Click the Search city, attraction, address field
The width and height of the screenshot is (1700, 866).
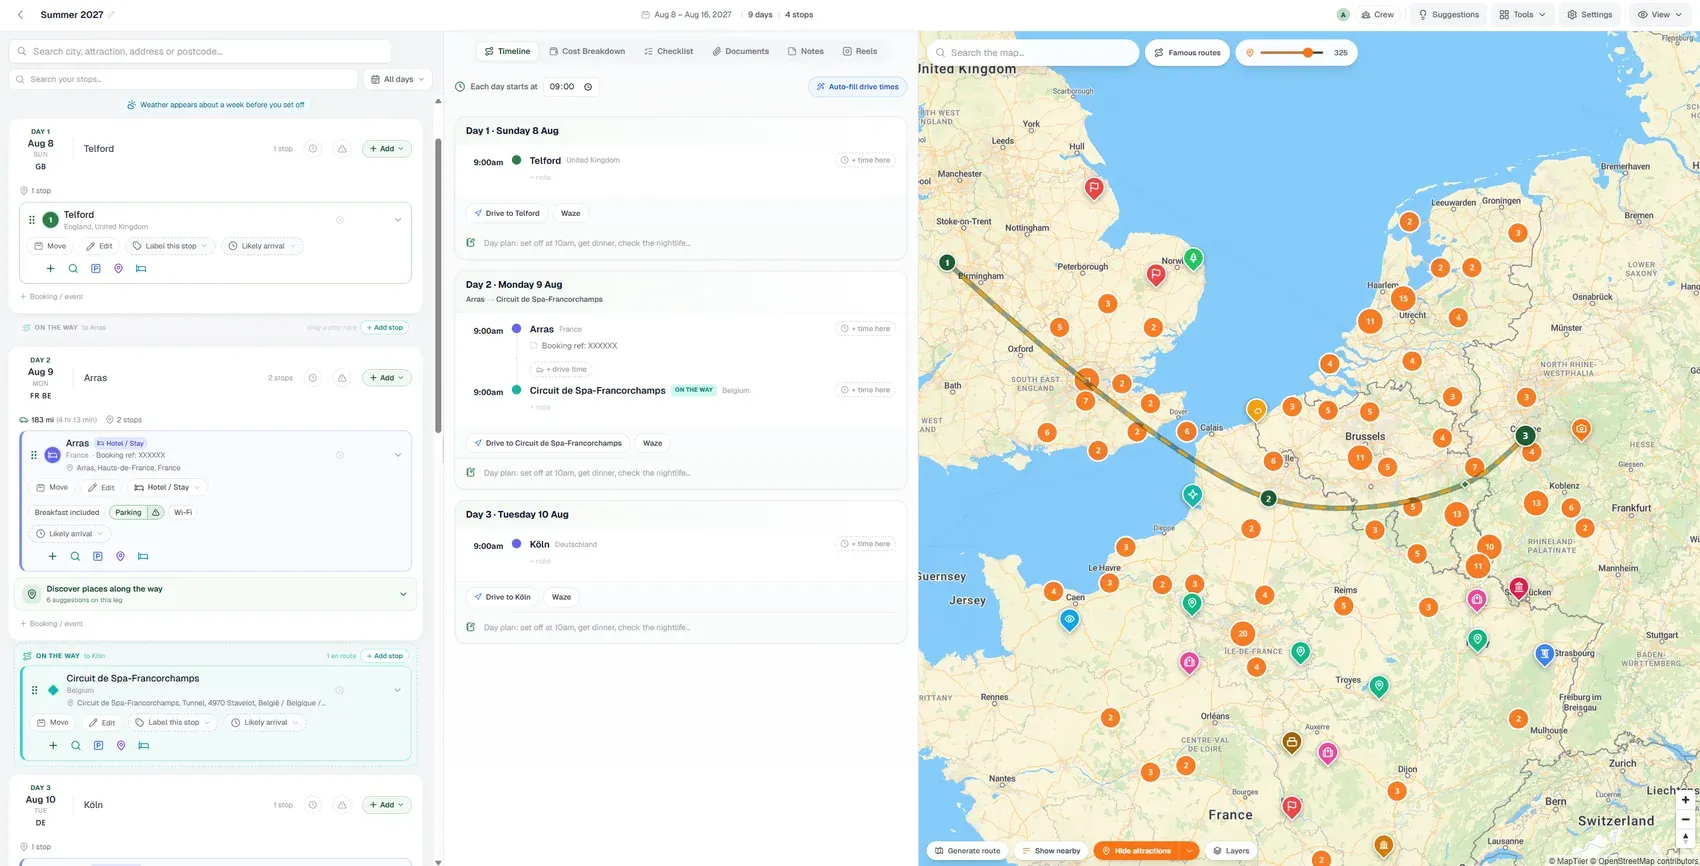(200, 51)
